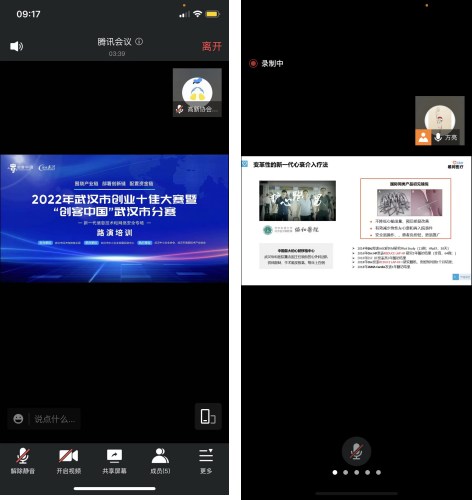This screenshot has width=472, height=500.
Task: Toggle the speaker audio icon
Action: point(16,46)
